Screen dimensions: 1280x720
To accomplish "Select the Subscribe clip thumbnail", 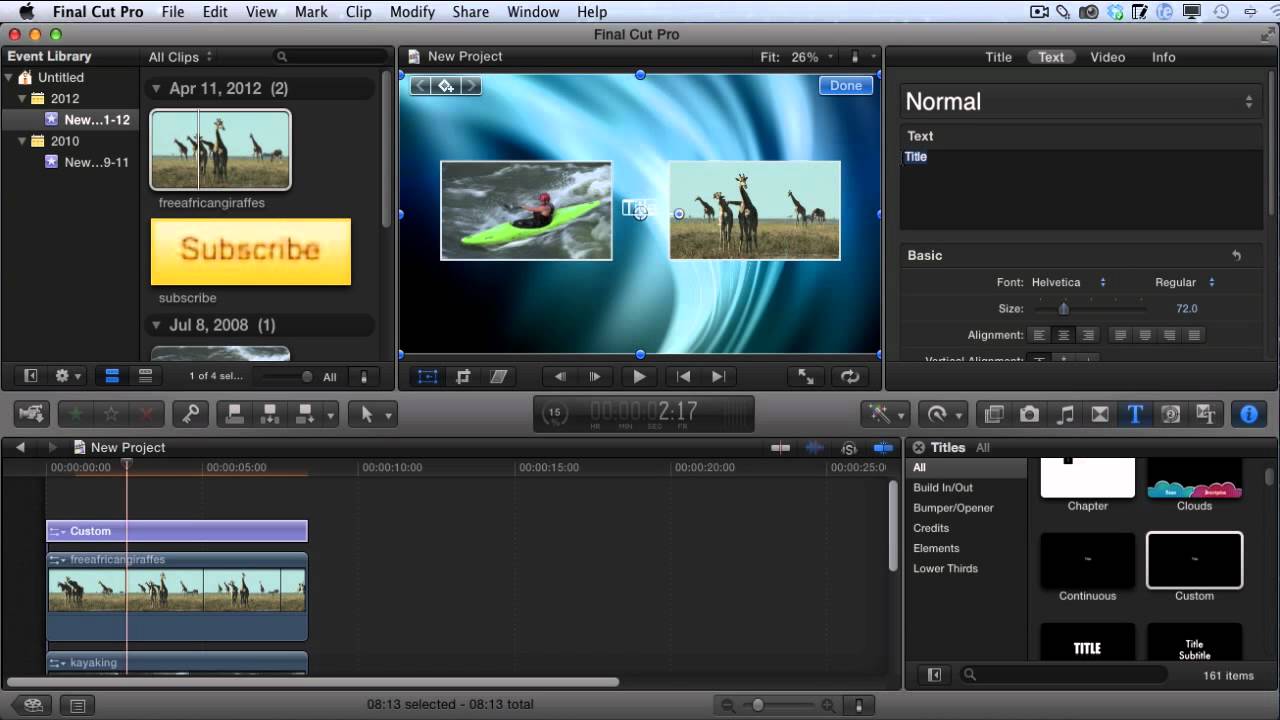I will pos(251,252).
